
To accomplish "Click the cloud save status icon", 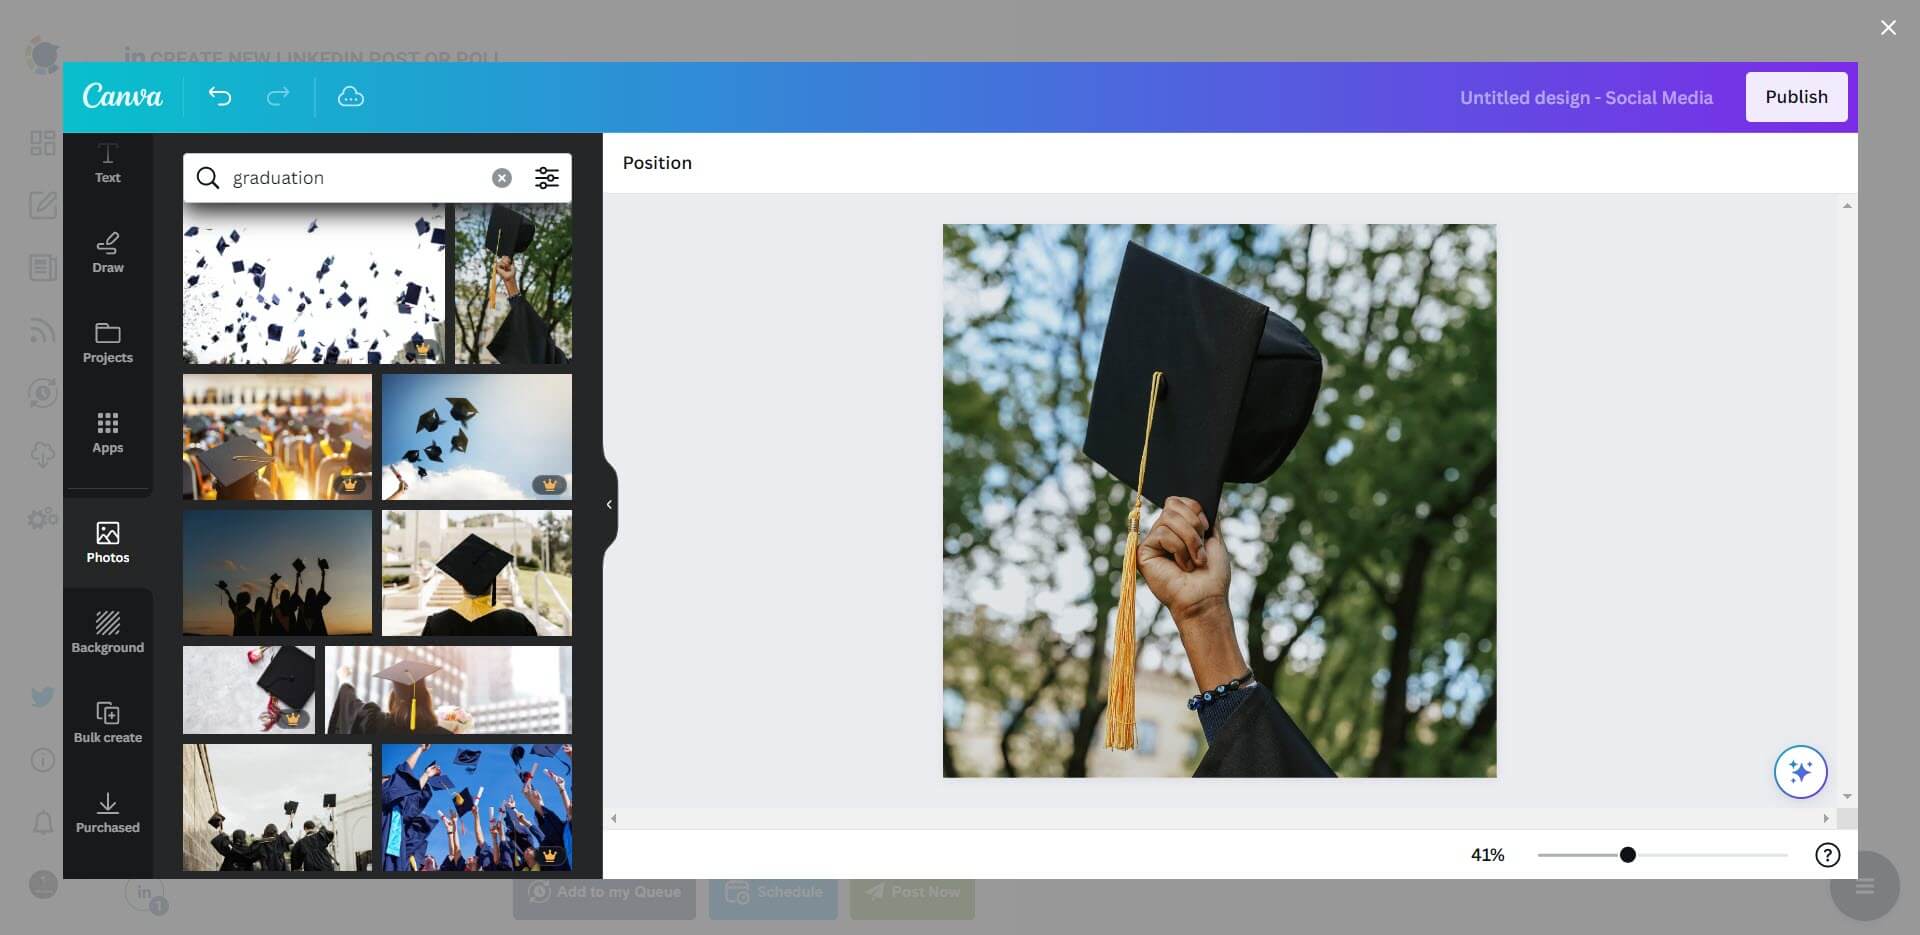I will click(350, 97).
